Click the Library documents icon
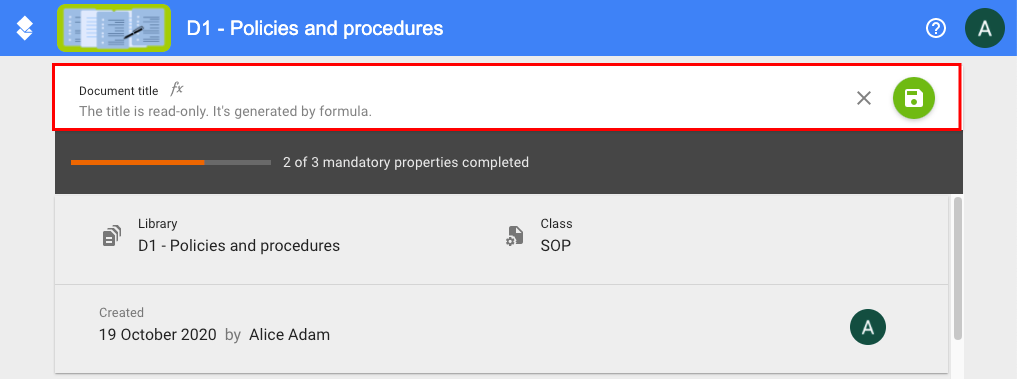 (x=112, y=236)
